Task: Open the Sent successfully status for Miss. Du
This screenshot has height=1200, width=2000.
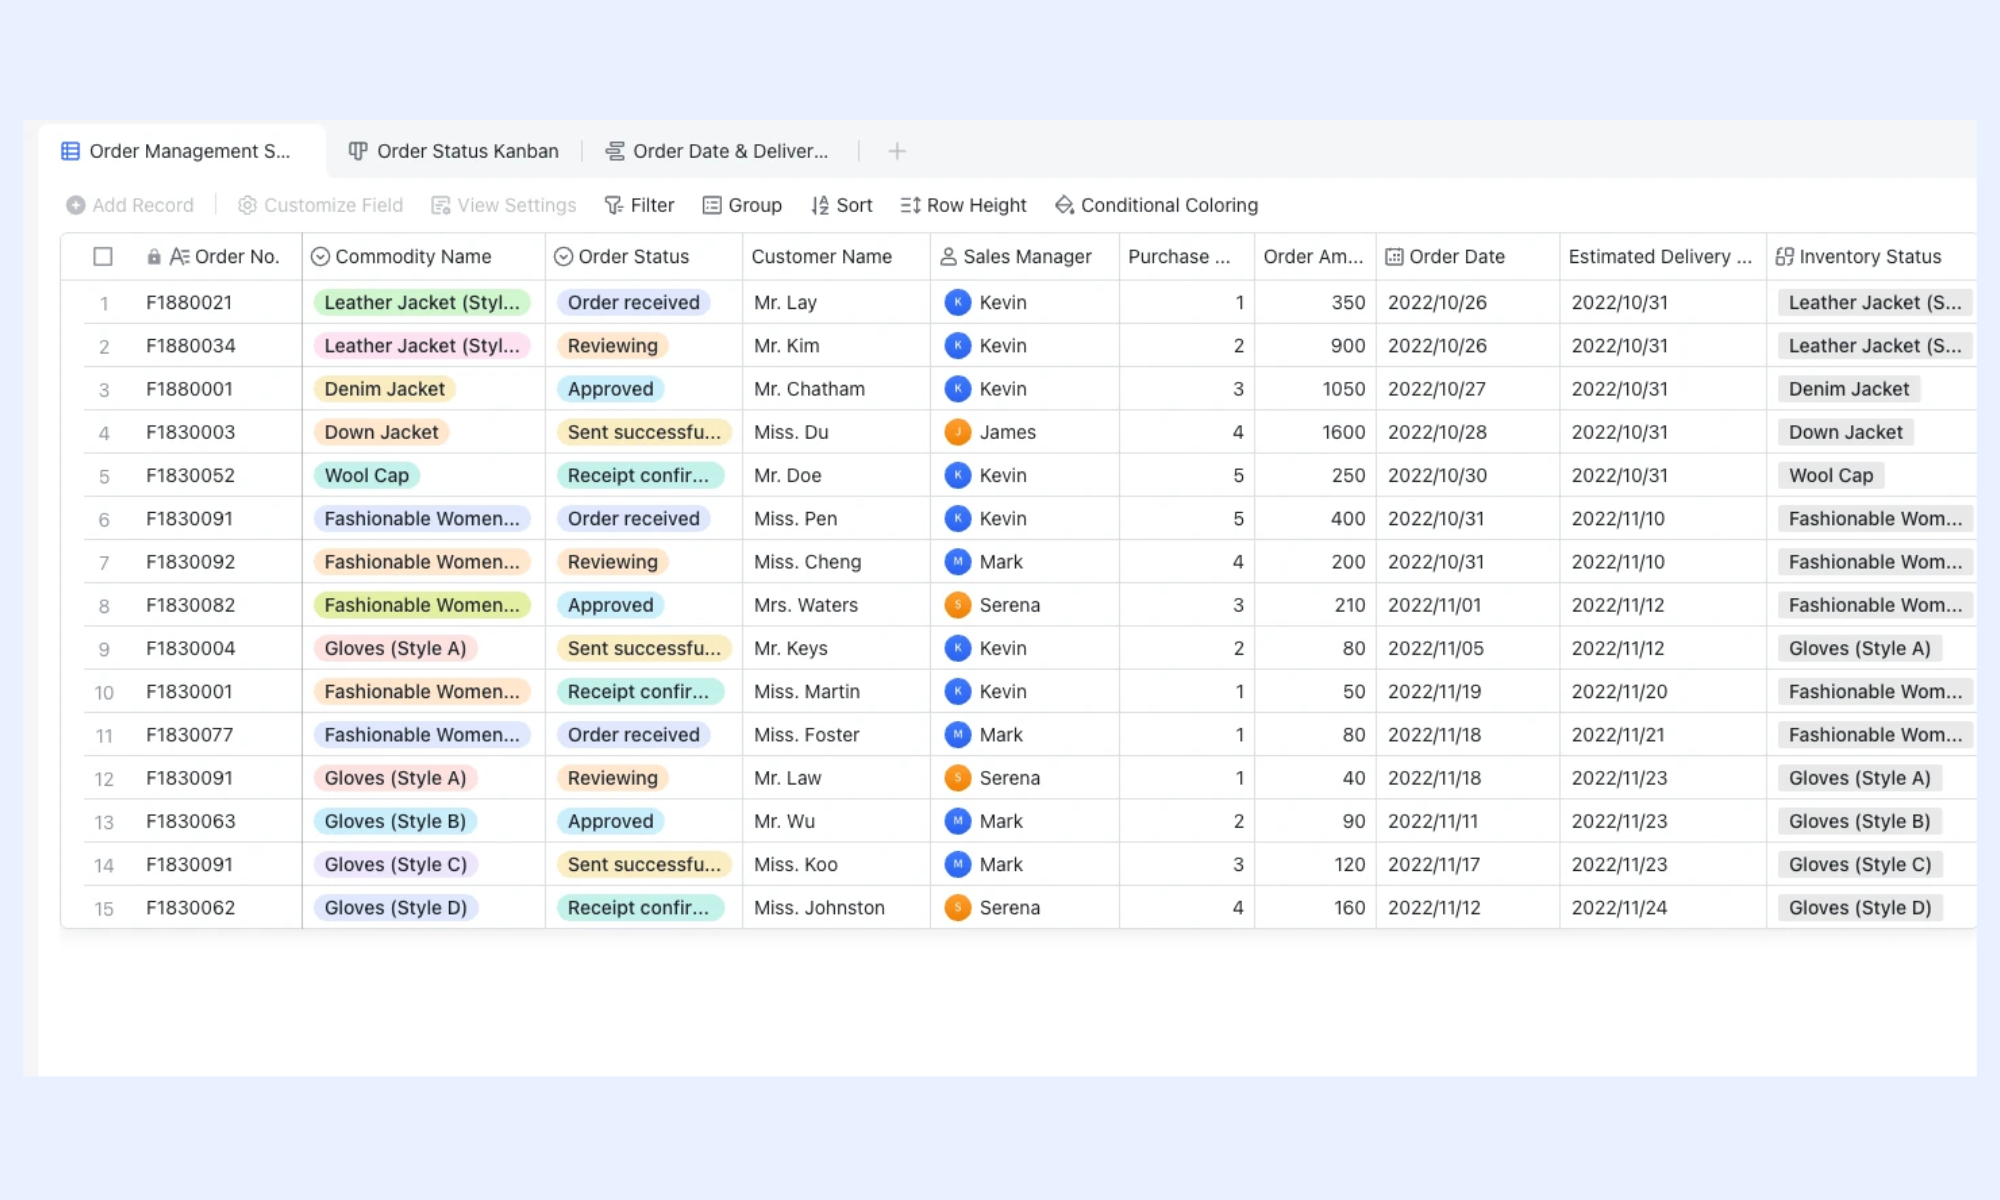Action: click(x=643, y=432)
